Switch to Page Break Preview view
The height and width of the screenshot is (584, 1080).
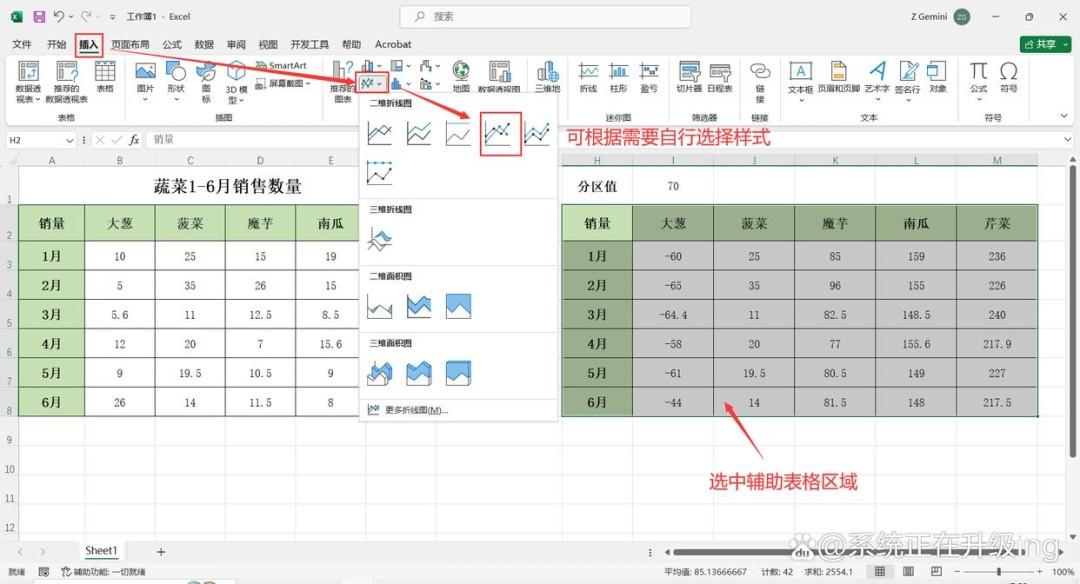pos(936,572)
